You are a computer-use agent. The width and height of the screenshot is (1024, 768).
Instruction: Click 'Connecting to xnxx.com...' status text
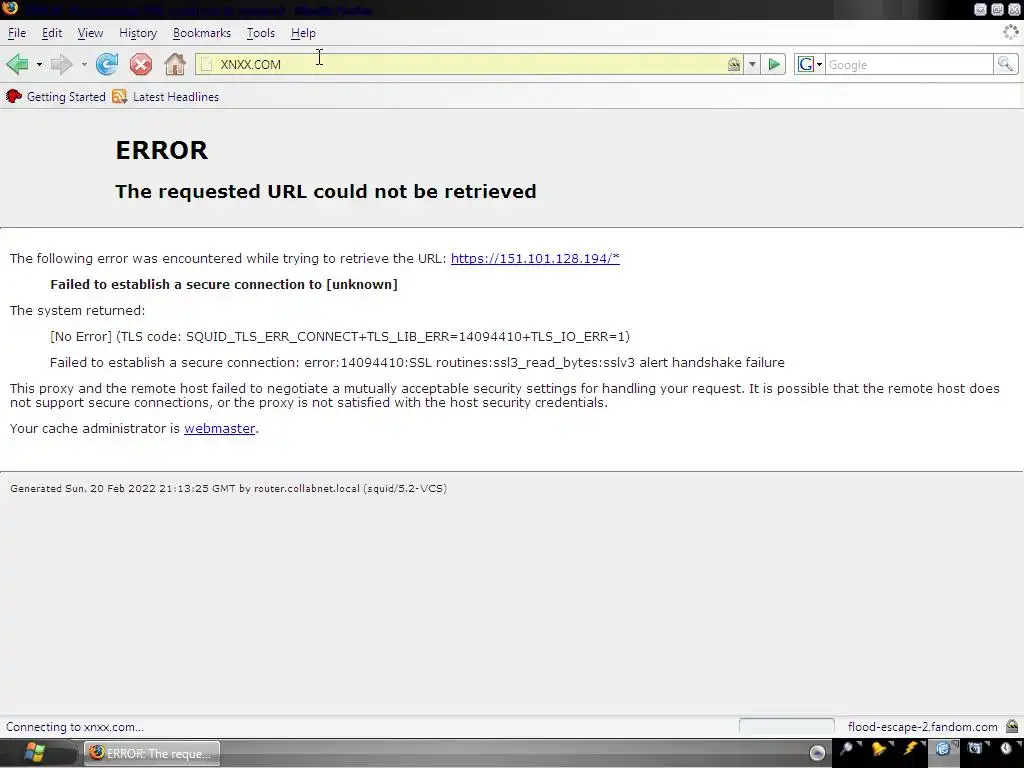click(74, 727)
